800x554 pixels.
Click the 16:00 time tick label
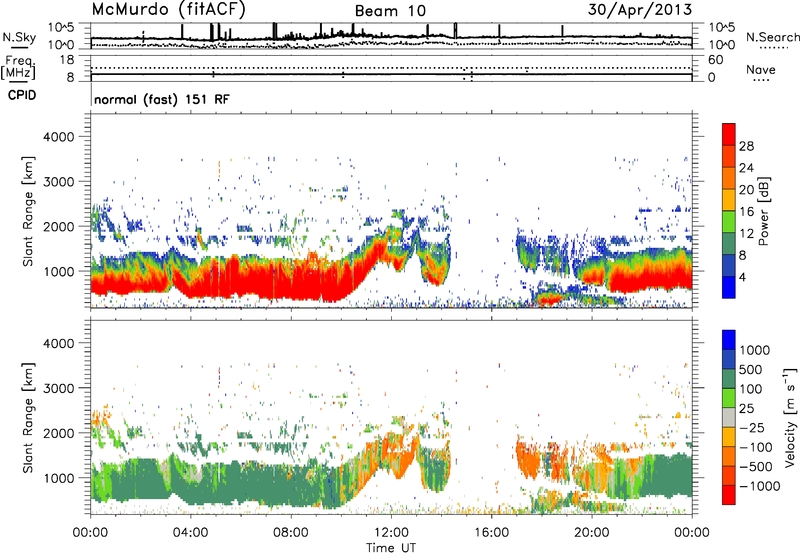click(x=491, y=533)
